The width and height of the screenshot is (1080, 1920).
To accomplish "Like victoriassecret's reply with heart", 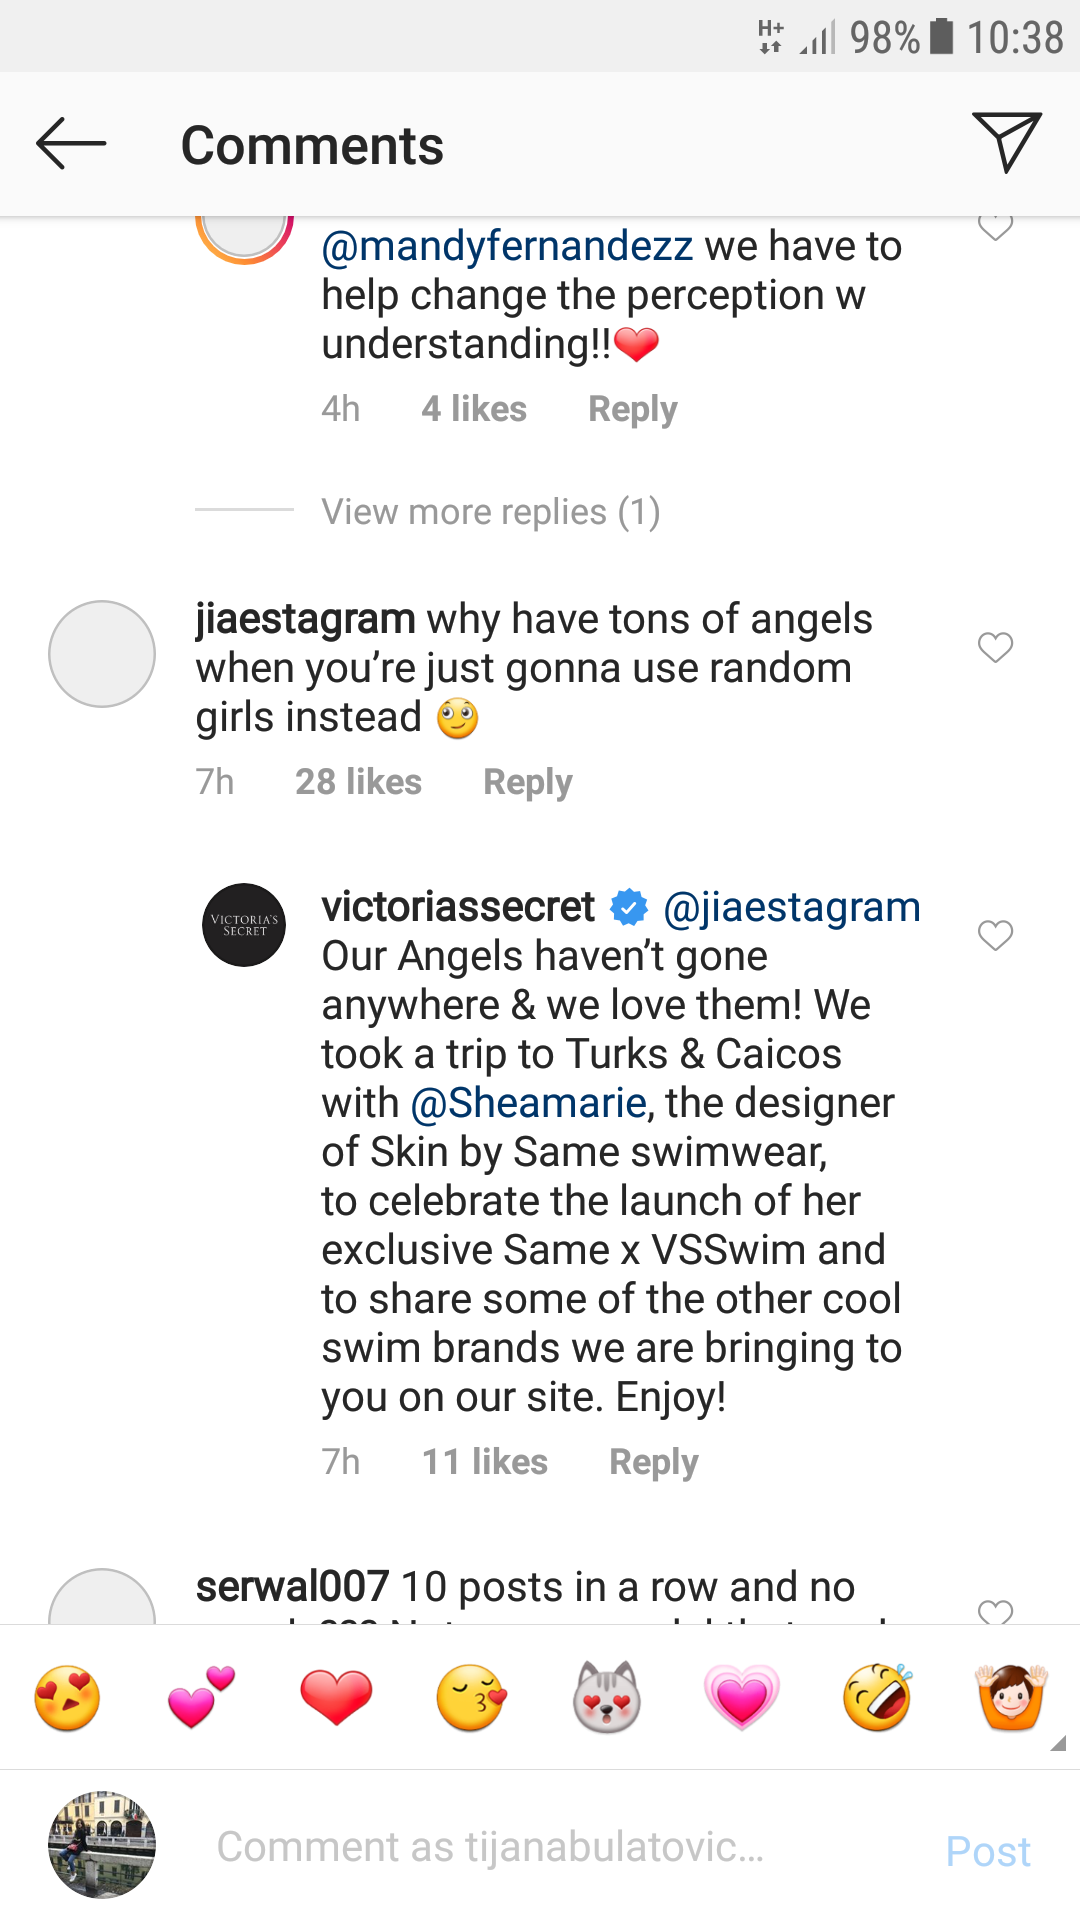I will coord(995,936).
